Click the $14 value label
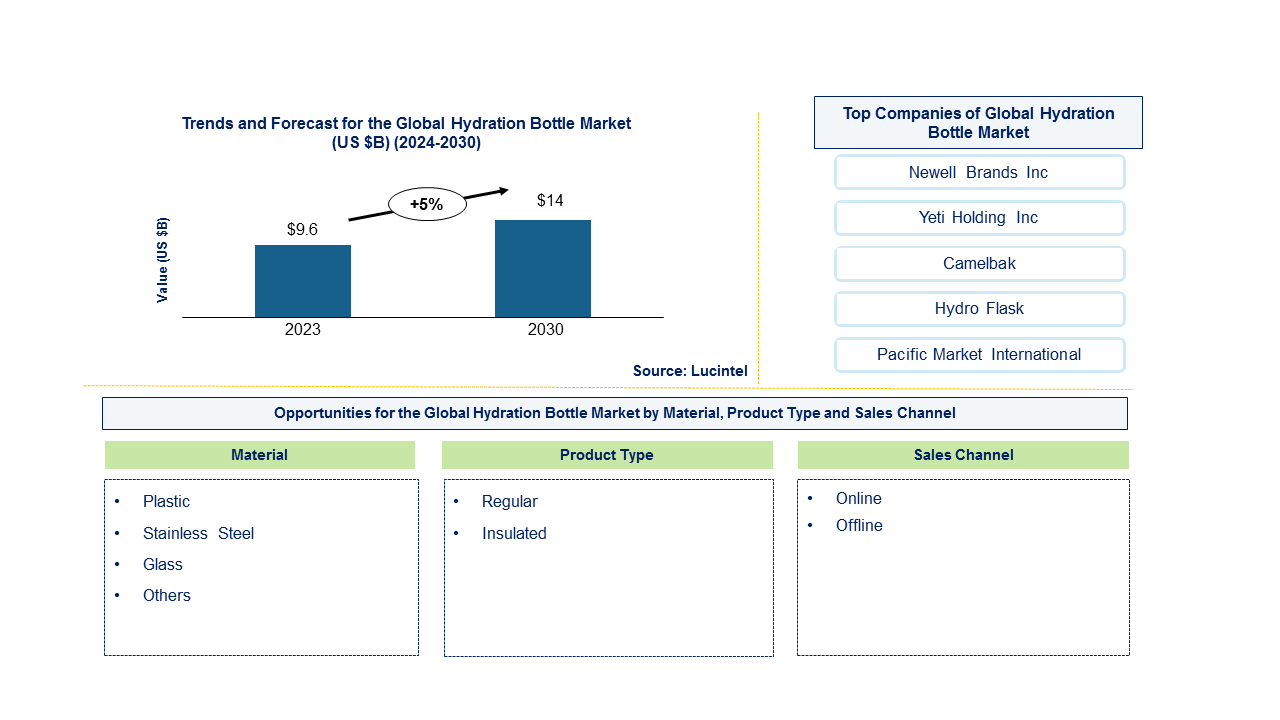This screenshot has height=720, width=1280. tap(550, 201)
